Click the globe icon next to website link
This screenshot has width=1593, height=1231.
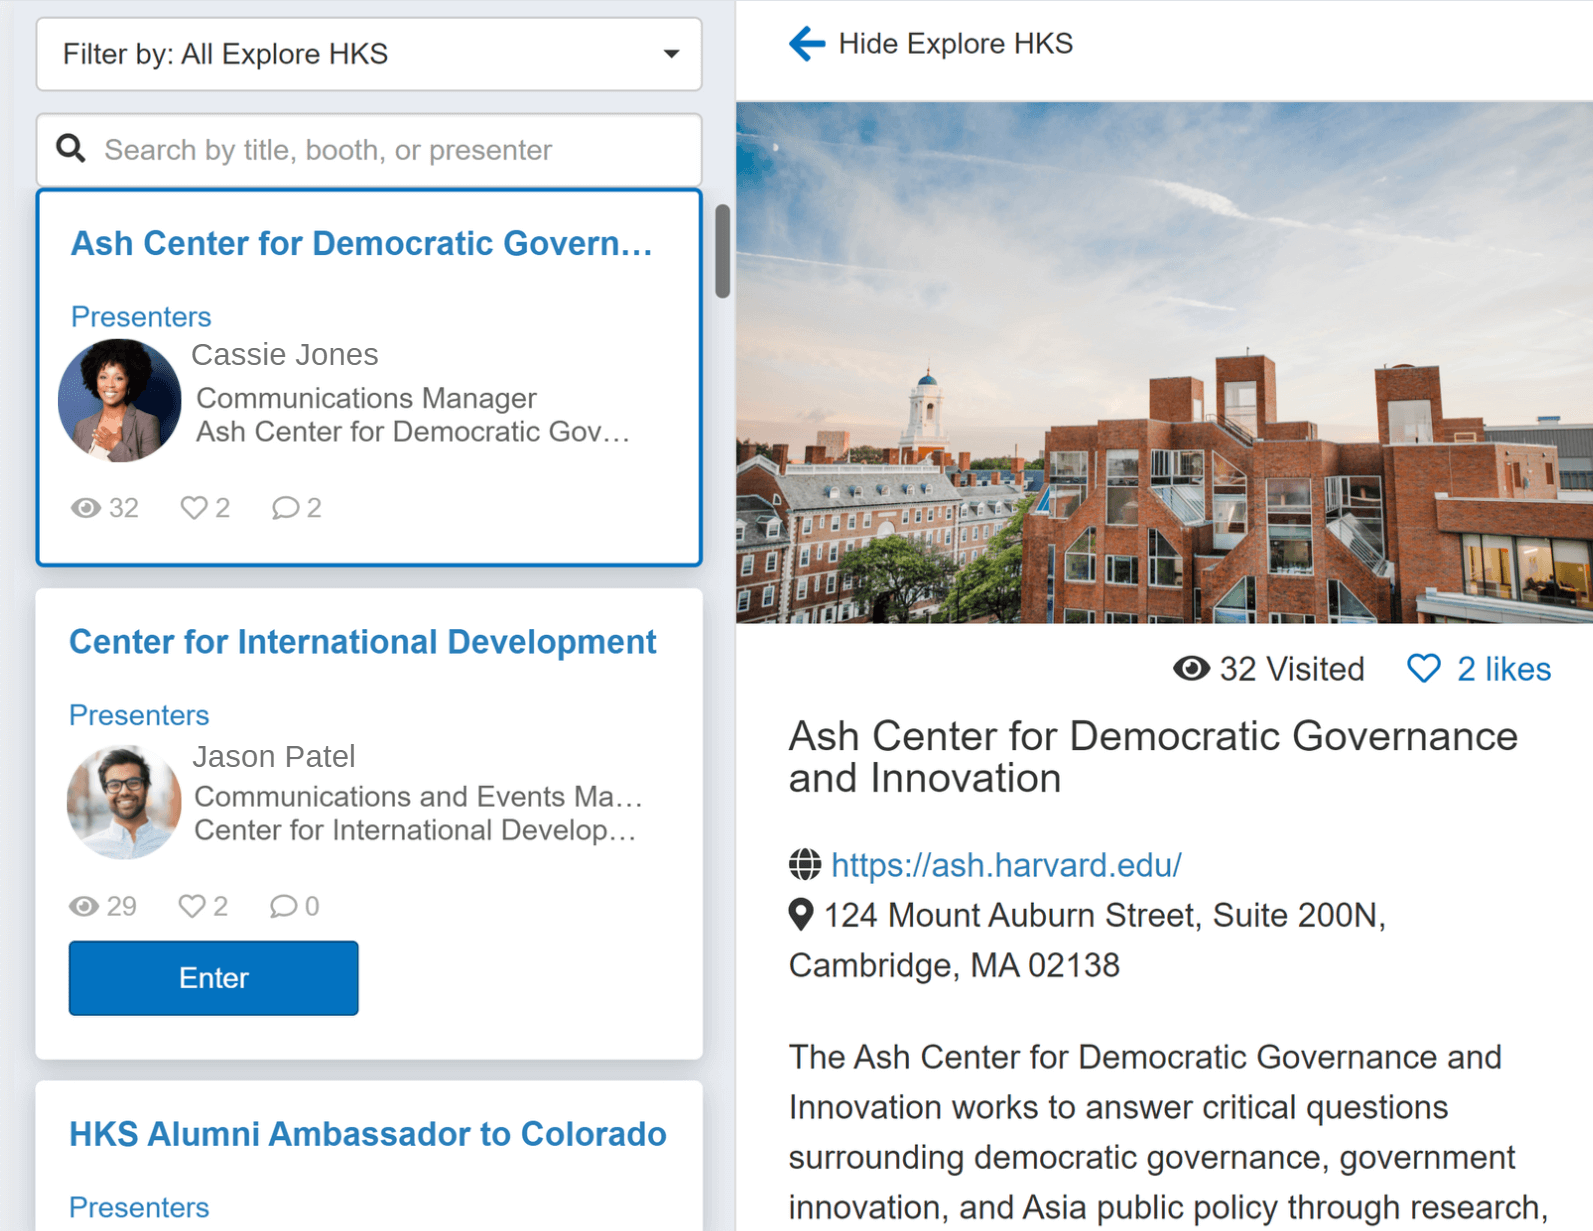pos(805,864)
